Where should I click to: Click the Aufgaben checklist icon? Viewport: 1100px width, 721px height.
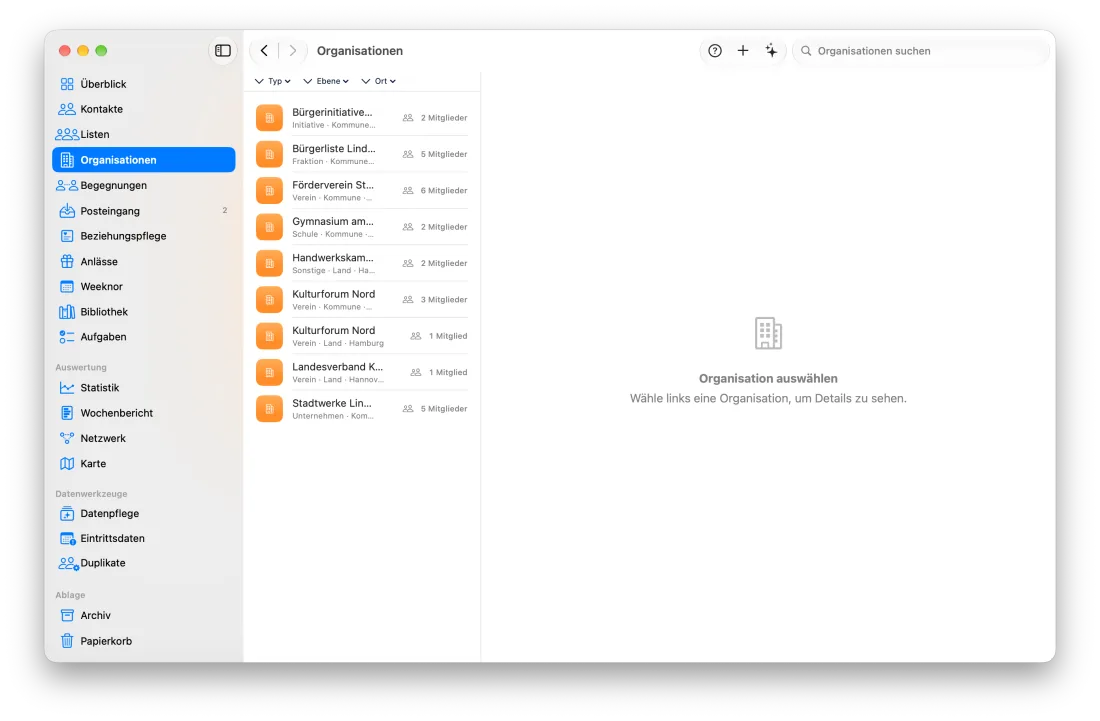[x=67, y=337]
